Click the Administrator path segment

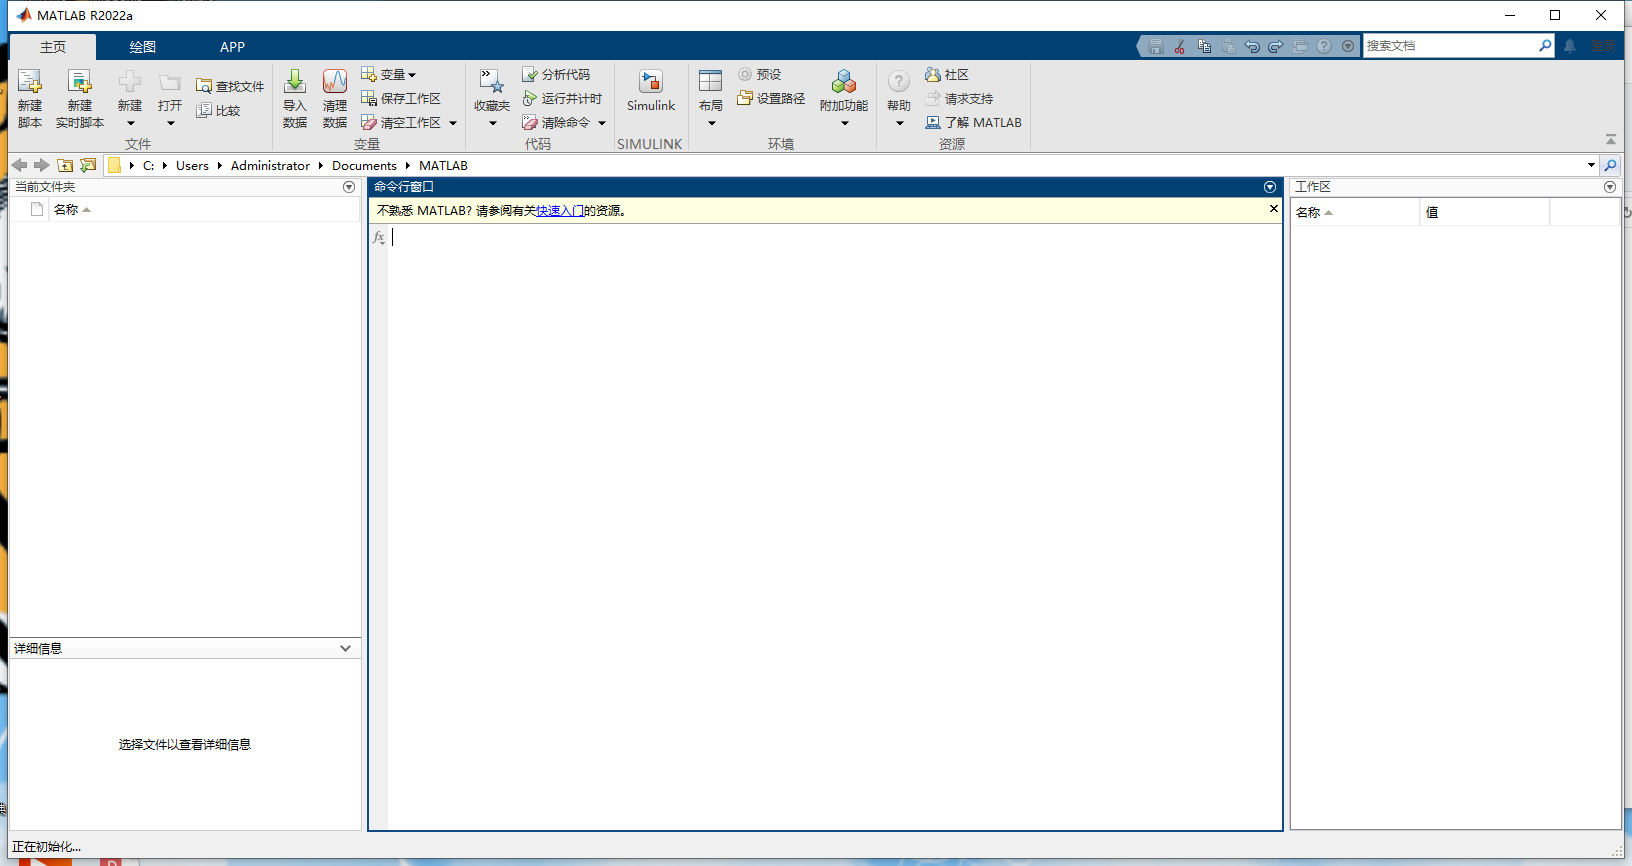[x=270, y=166]
